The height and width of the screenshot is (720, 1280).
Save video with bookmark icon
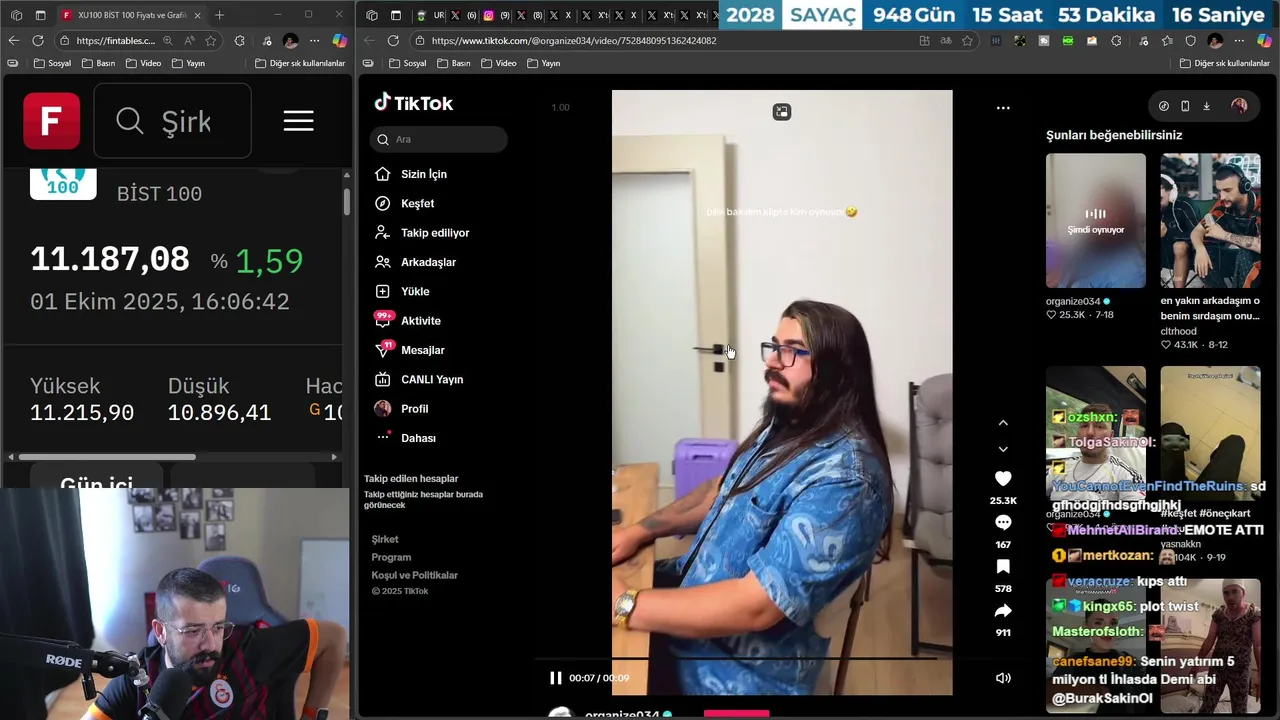(1003, 567)
